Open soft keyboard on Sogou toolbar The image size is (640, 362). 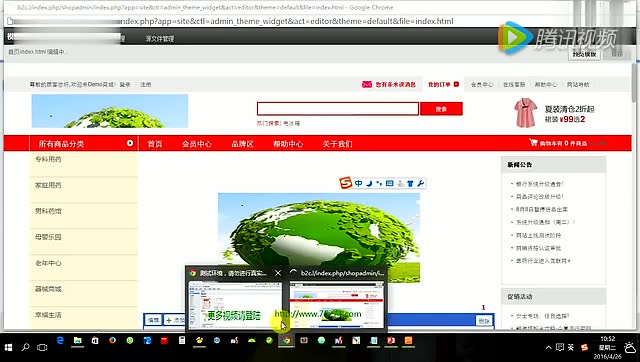pos(389,183)
